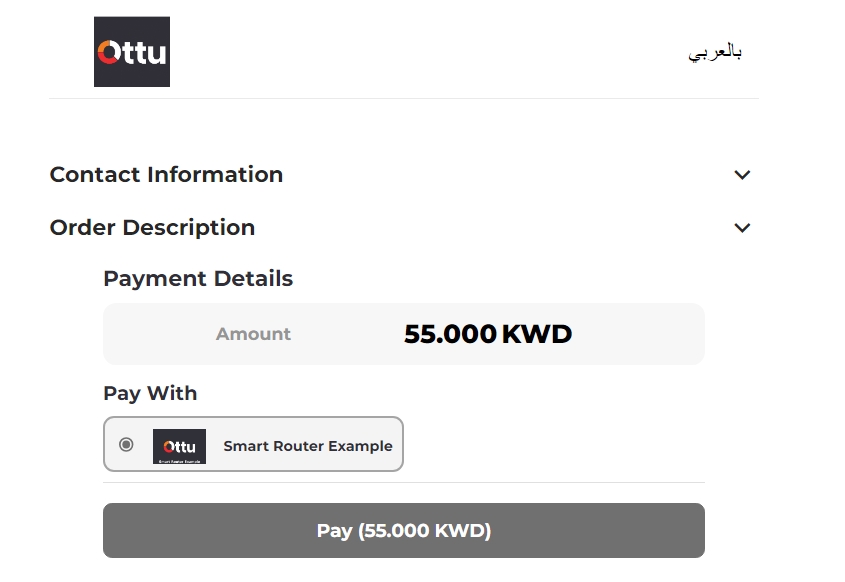Click the divider line above the Pay button
This screenshot has width=845, height=582.
click(x=404, y=483)
